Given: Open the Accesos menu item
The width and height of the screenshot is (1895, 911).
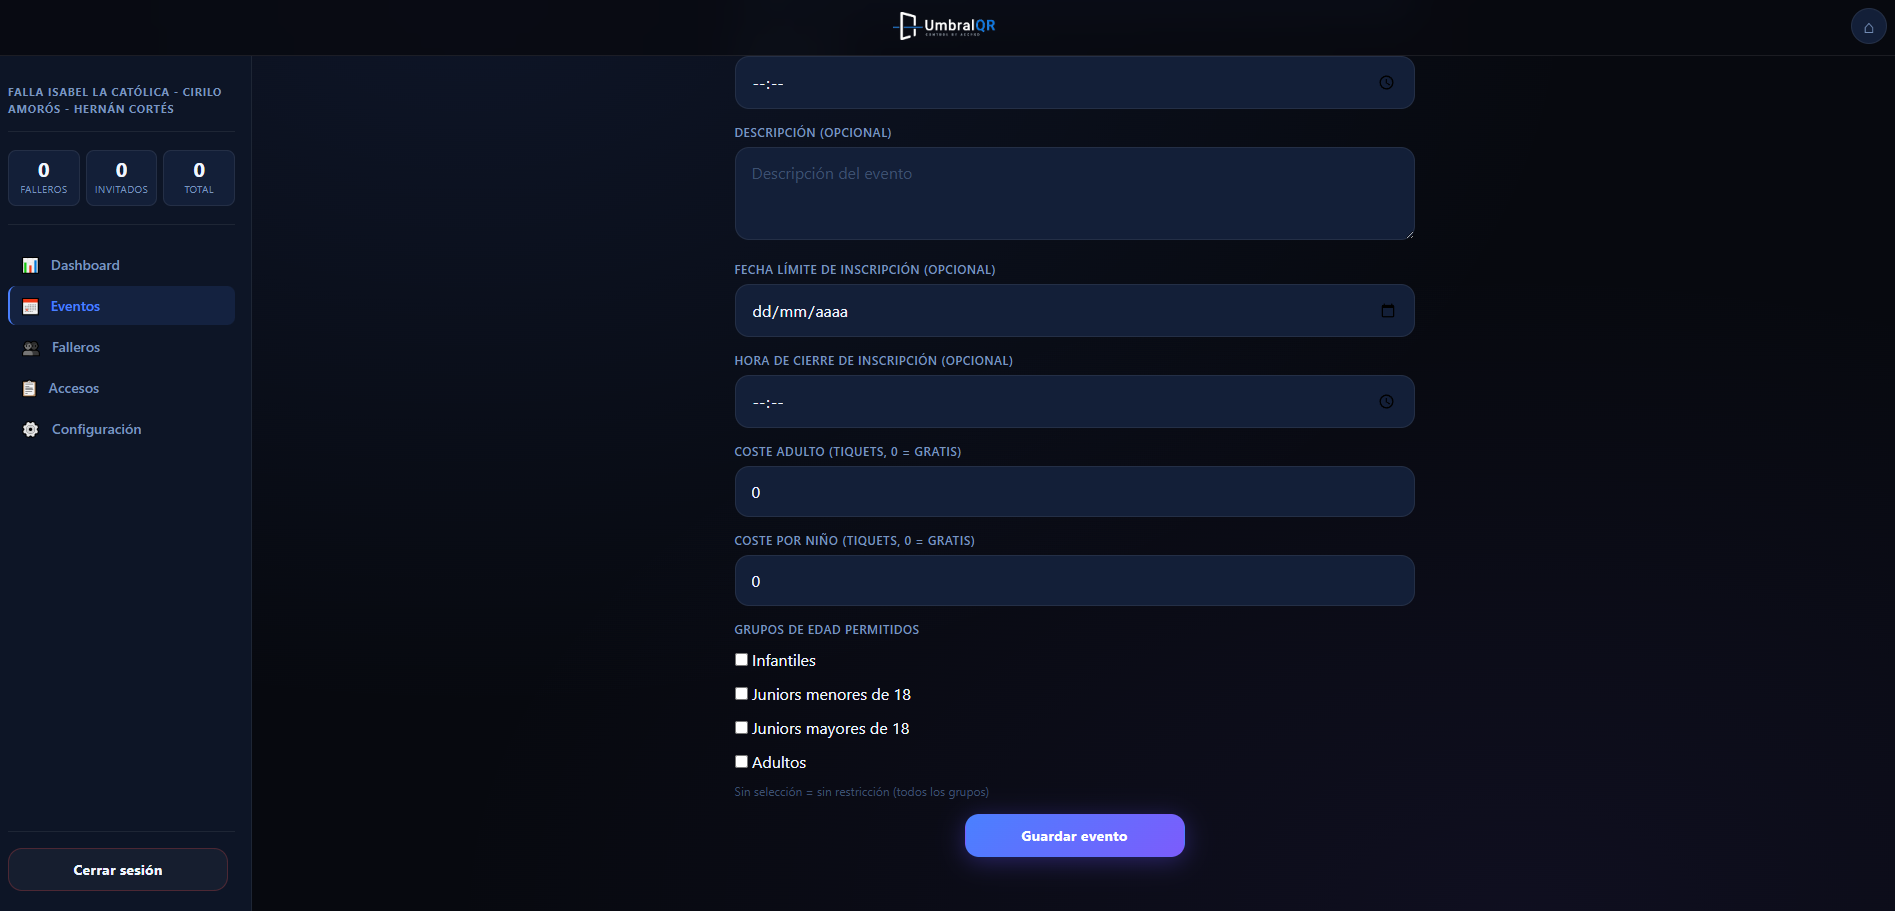Looking at the screenshot, I should click(x=121, y=388).
